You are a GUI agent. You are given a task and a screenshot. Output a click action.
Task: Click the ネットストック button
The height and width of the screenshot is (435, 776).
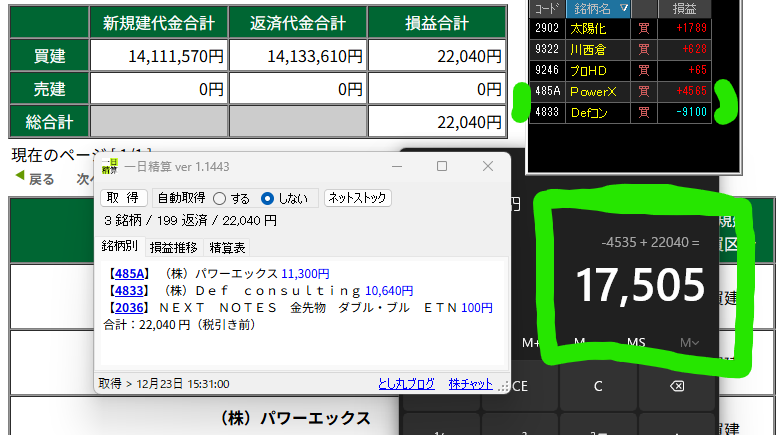357,198
